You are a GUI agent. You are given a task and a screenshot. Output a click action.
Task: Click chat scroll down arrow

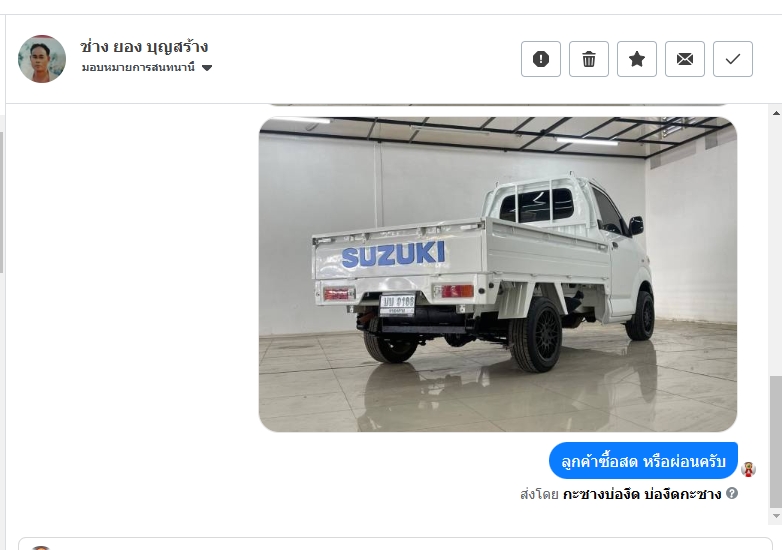(776, 516)
